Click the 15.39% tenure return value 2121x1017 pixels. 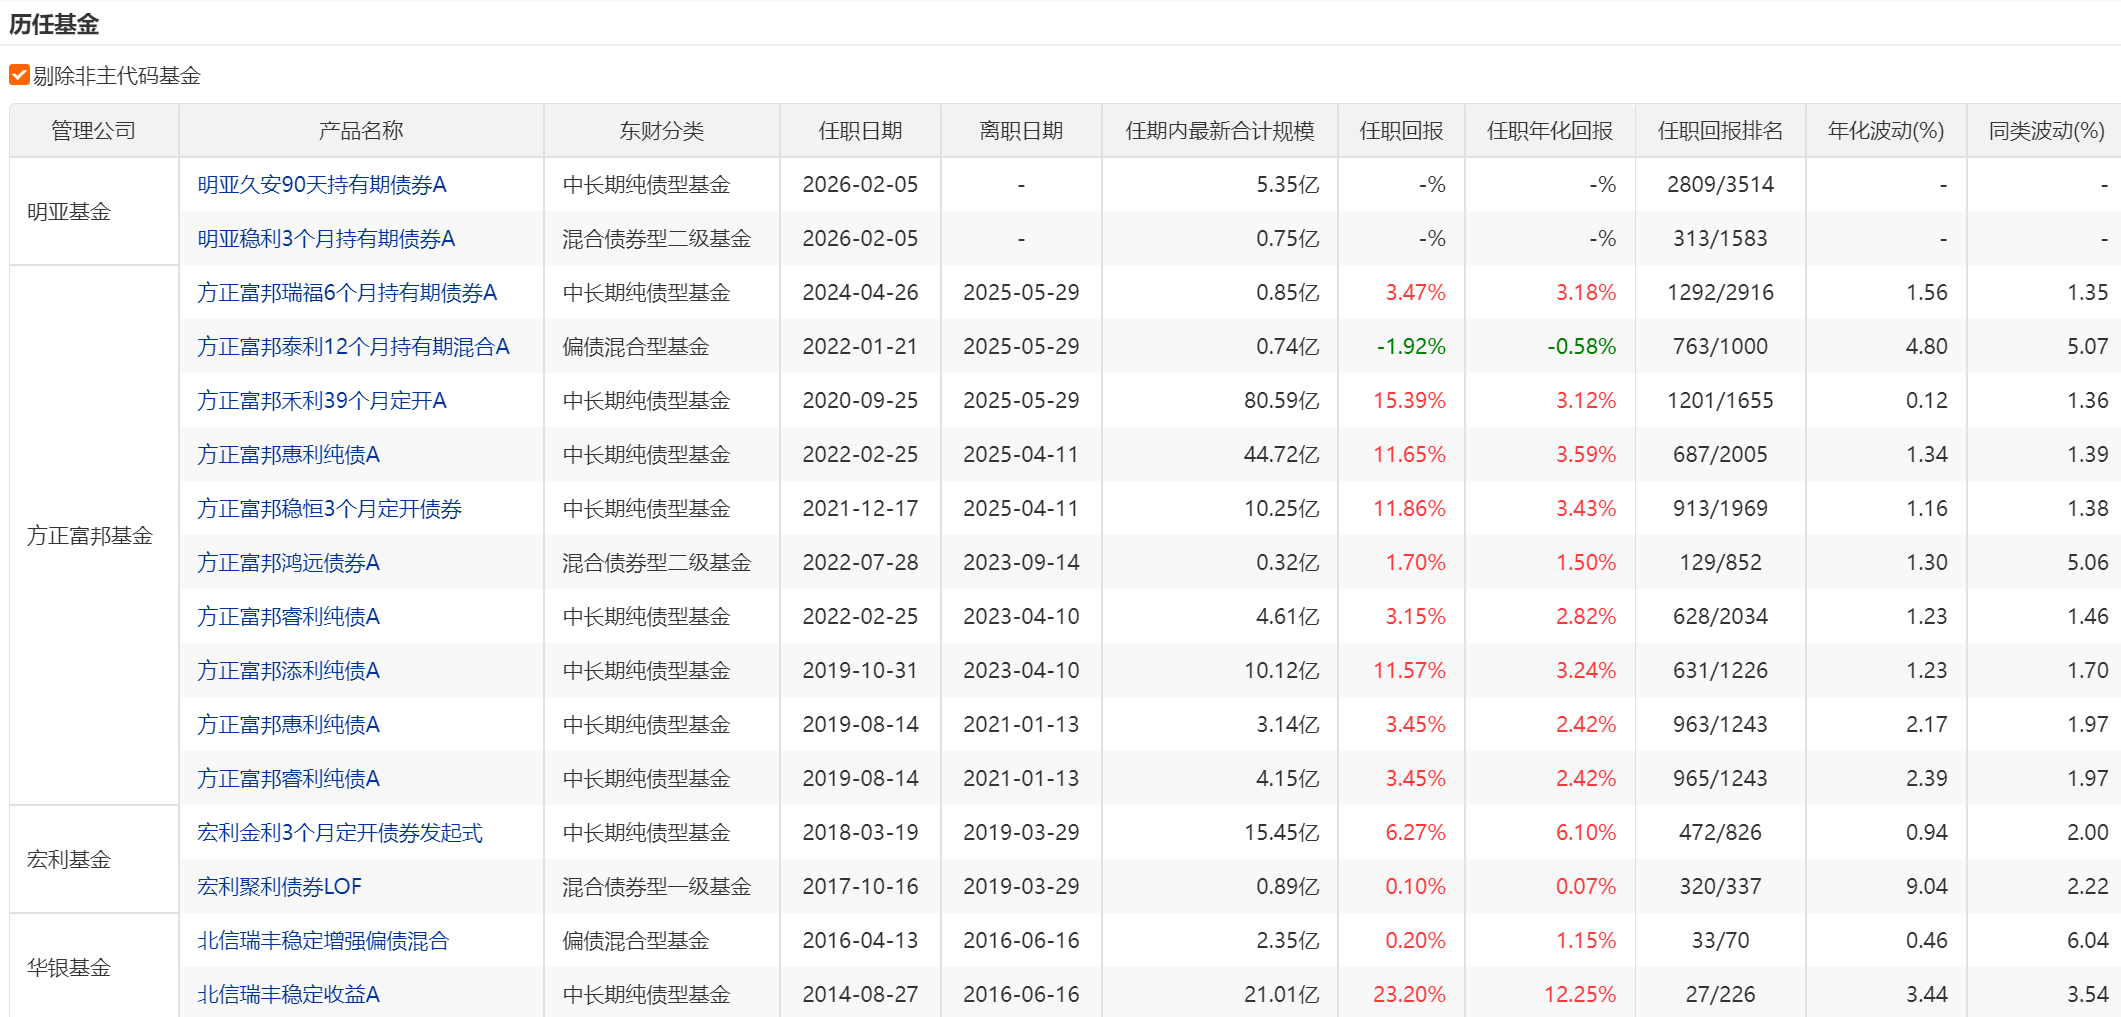coord(1409,401)
